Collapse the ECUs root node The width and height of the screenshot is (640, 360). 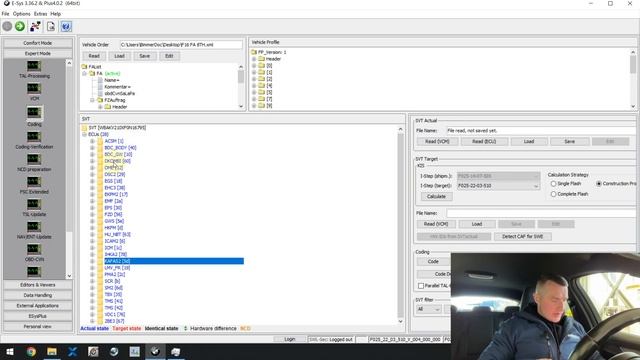click(84, 134)
